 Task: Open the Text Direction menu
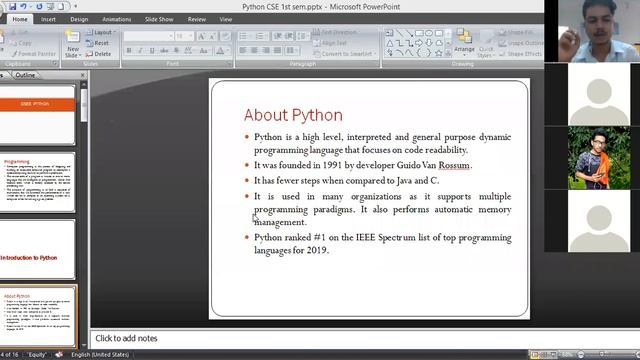336,32
